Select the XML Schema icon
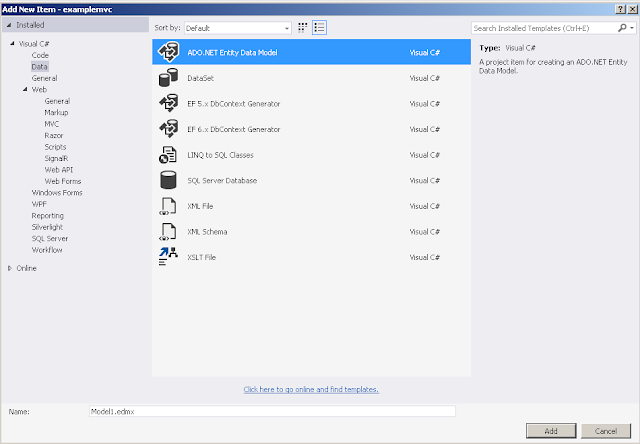The height and width of the screenshot is (444, 640). [168, 232]
